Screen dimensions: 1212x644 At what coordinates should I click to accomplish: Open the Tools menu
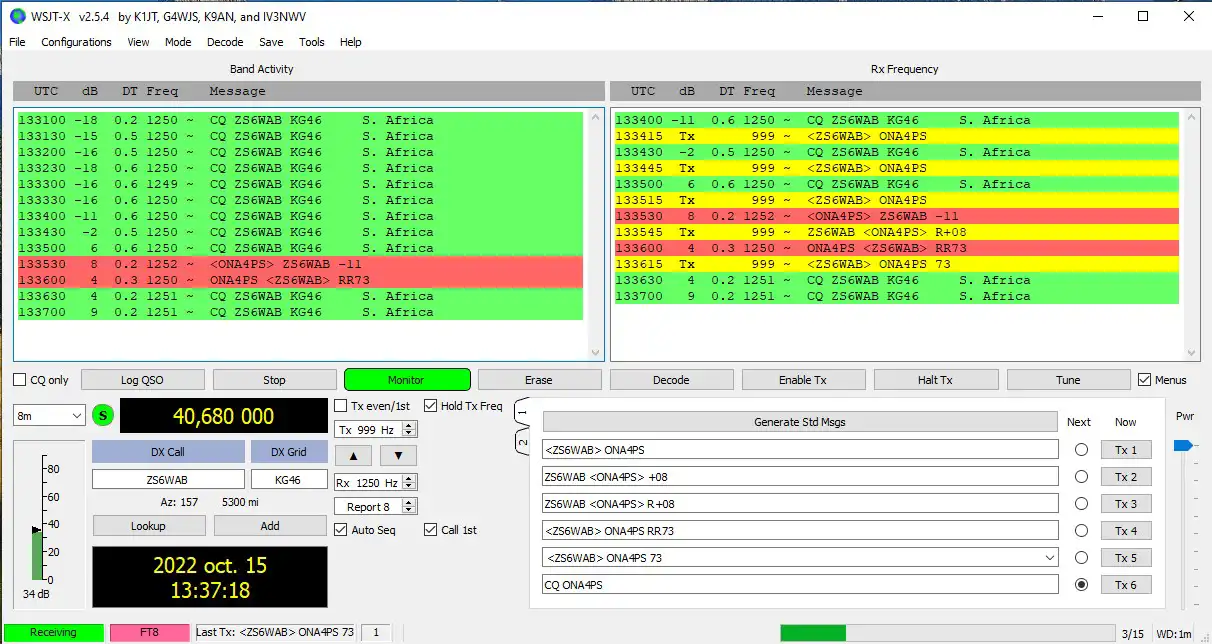tap(312, 42)
